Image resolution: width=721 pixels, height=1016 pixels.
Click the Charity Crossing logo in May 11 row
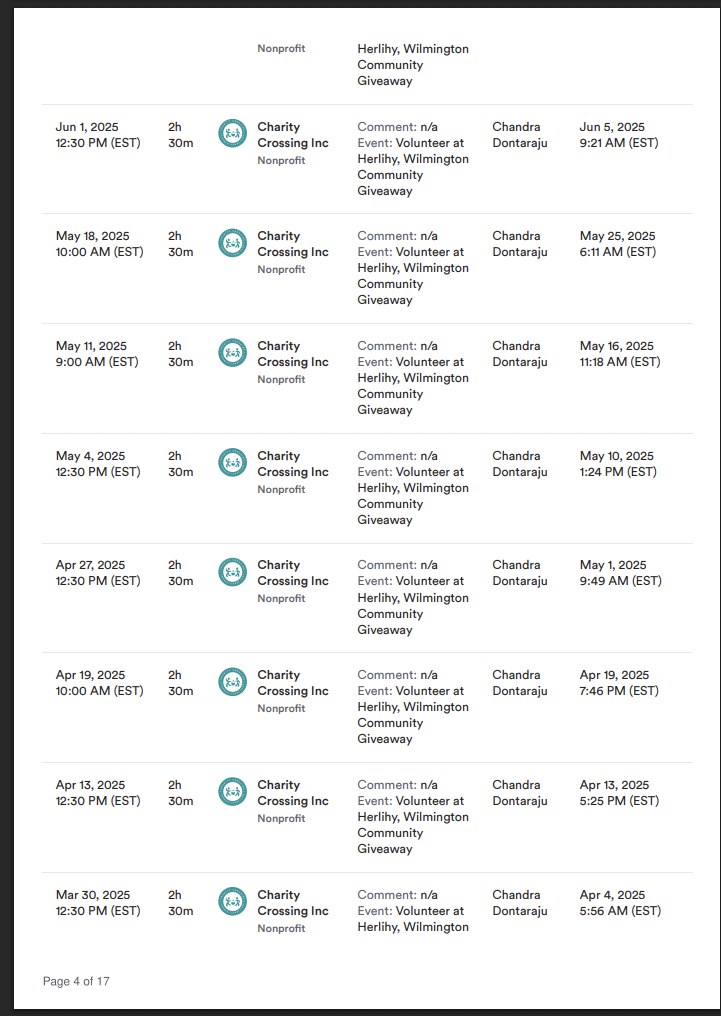[x=232, y=352]
